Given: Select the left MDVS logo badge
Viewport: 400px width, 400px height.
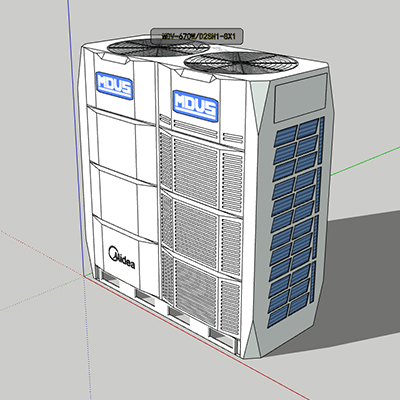Looking at the screenshot, I should point(114,86).
